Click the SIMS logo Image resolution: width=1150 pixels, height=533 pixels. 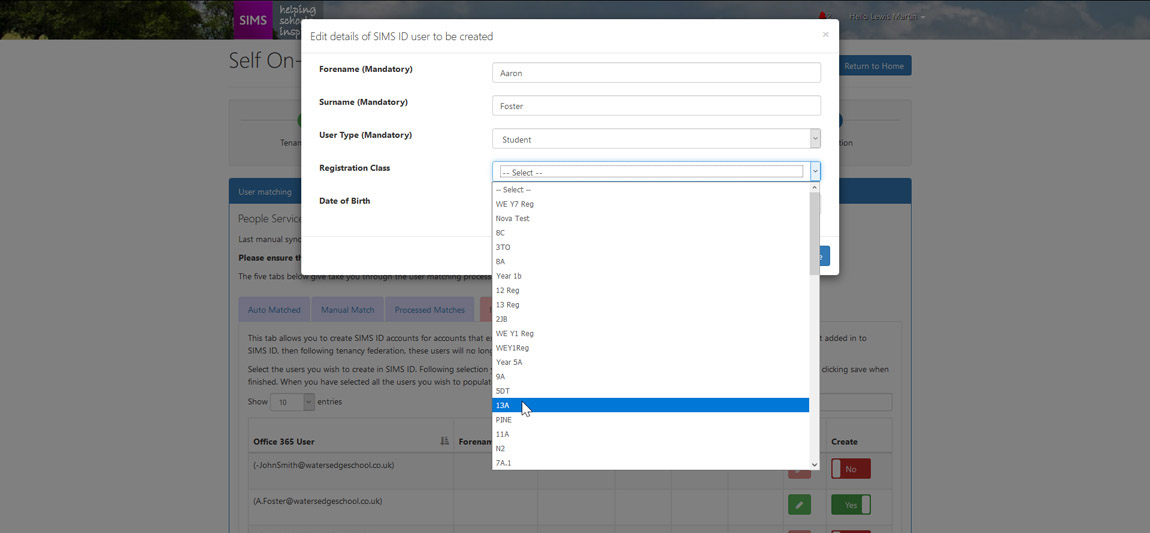(253, 20)
